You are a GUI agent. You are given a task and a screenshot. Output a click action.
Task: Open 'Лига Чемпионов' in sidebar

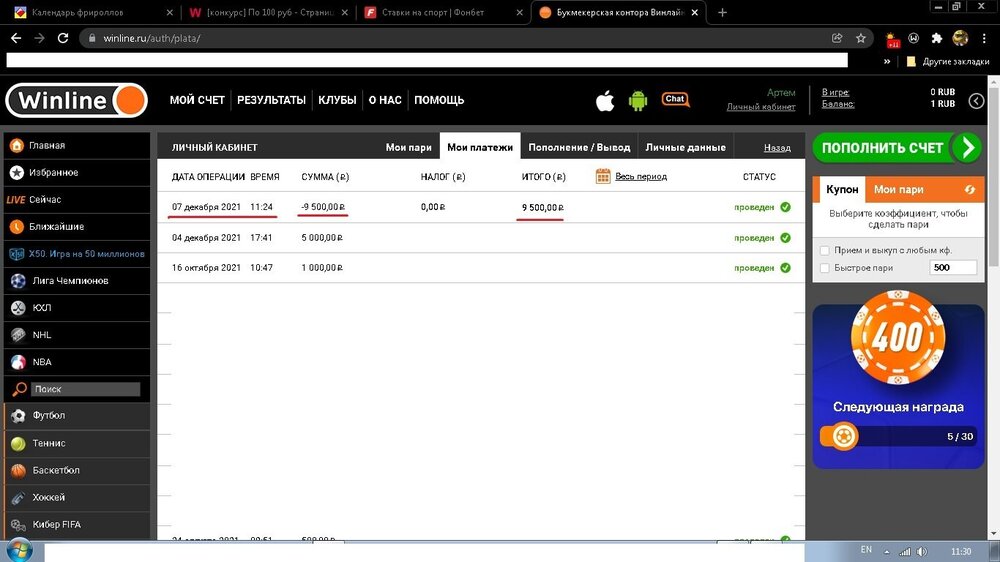click(69, 281)
